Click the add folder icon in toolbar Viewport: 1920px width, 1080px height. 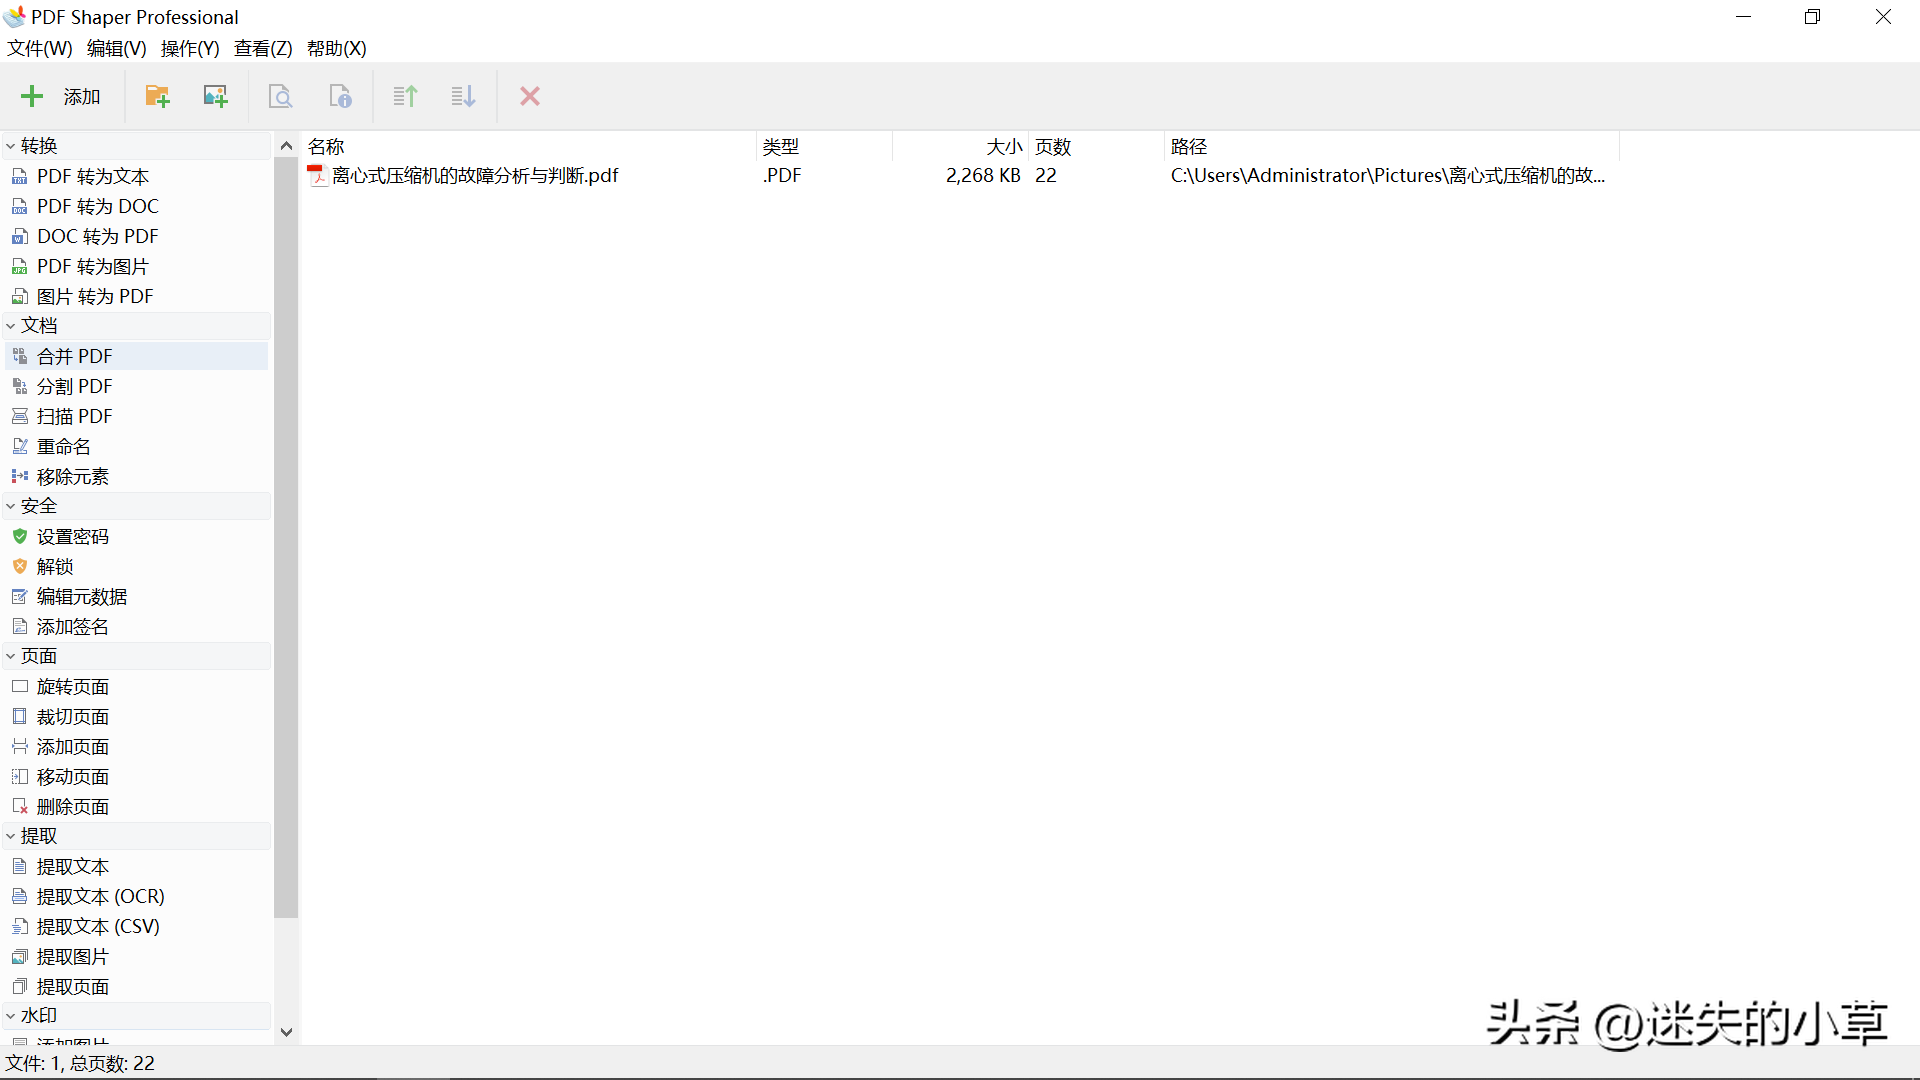coord(157,96)
